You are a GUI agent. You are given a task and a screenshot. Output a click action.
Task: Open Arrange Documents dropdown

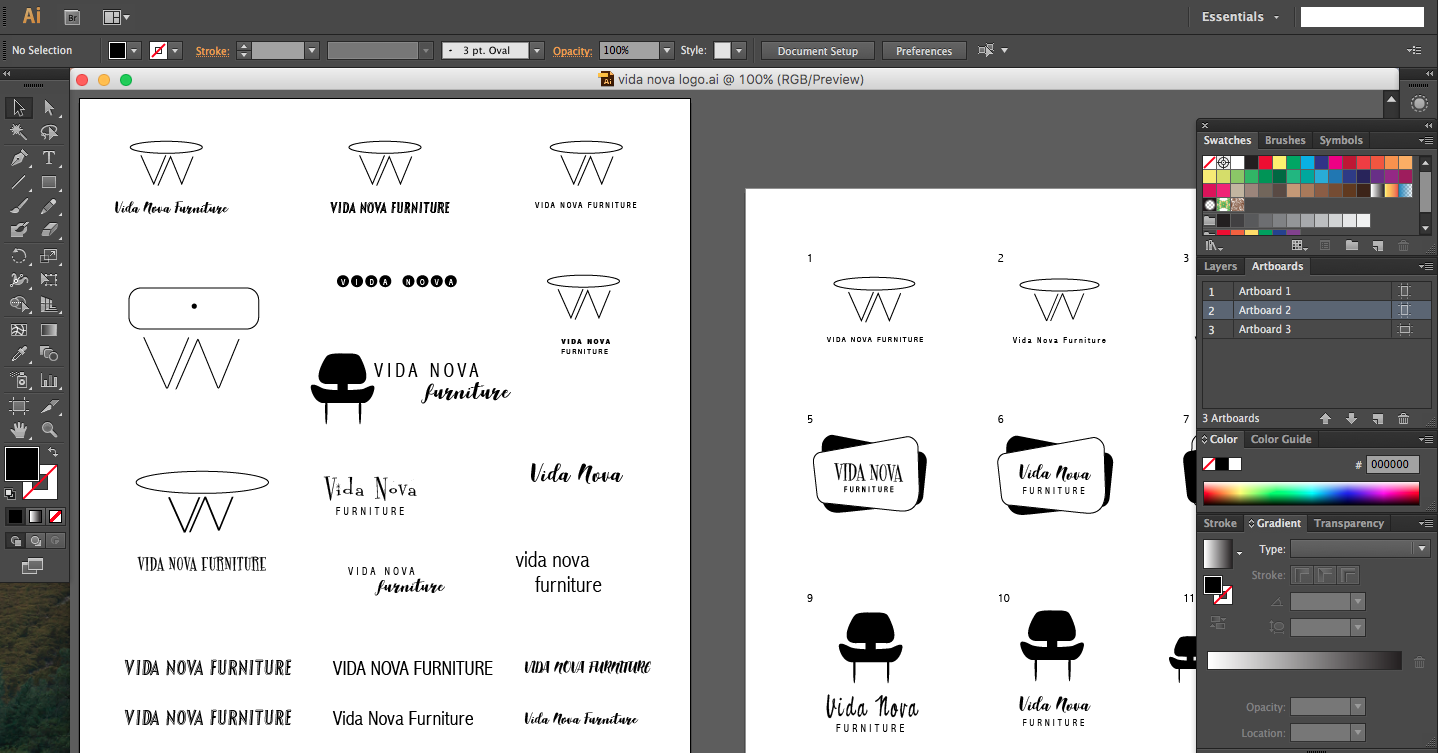click(x=116, y=17)
